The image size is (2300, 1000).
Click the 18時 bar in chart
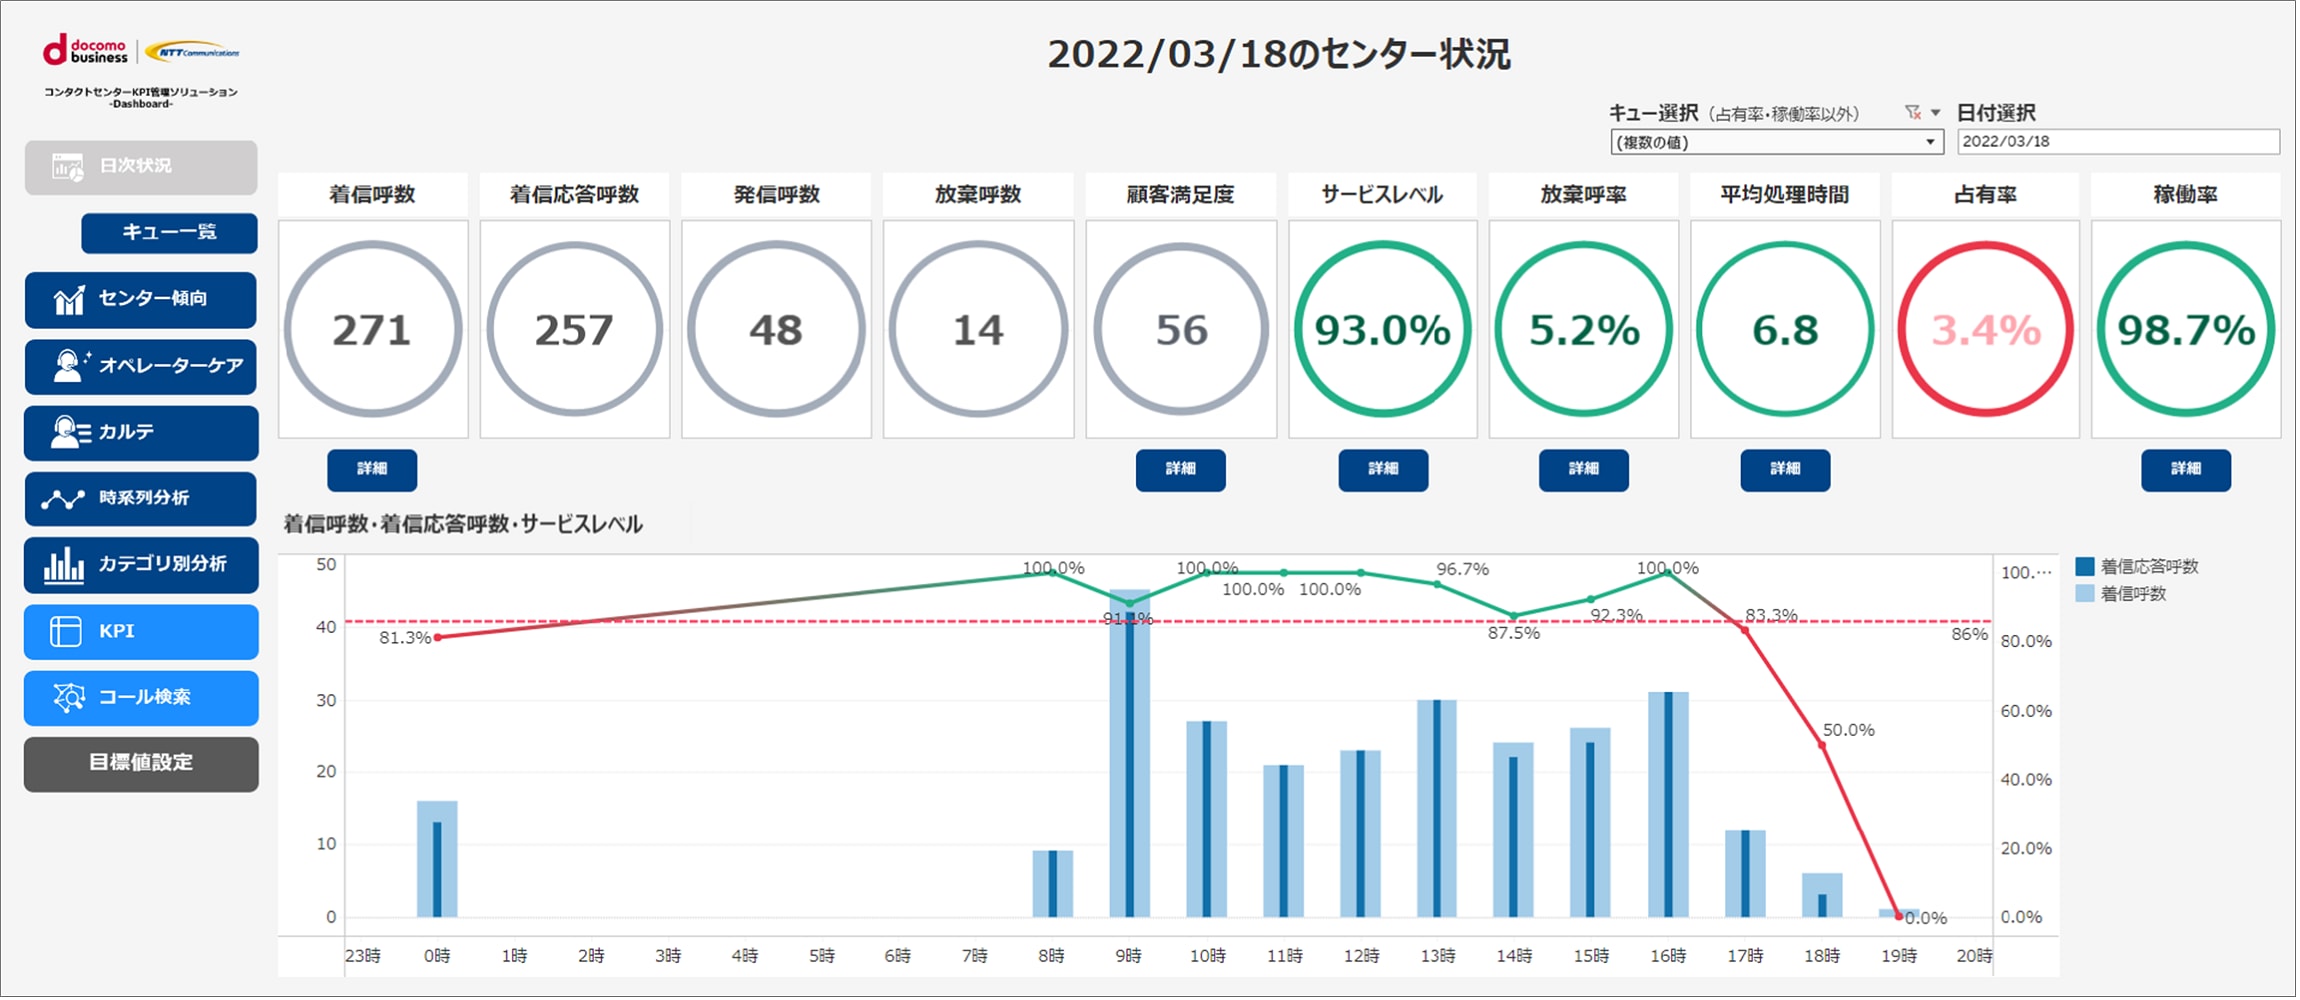tap(1822, 896)
